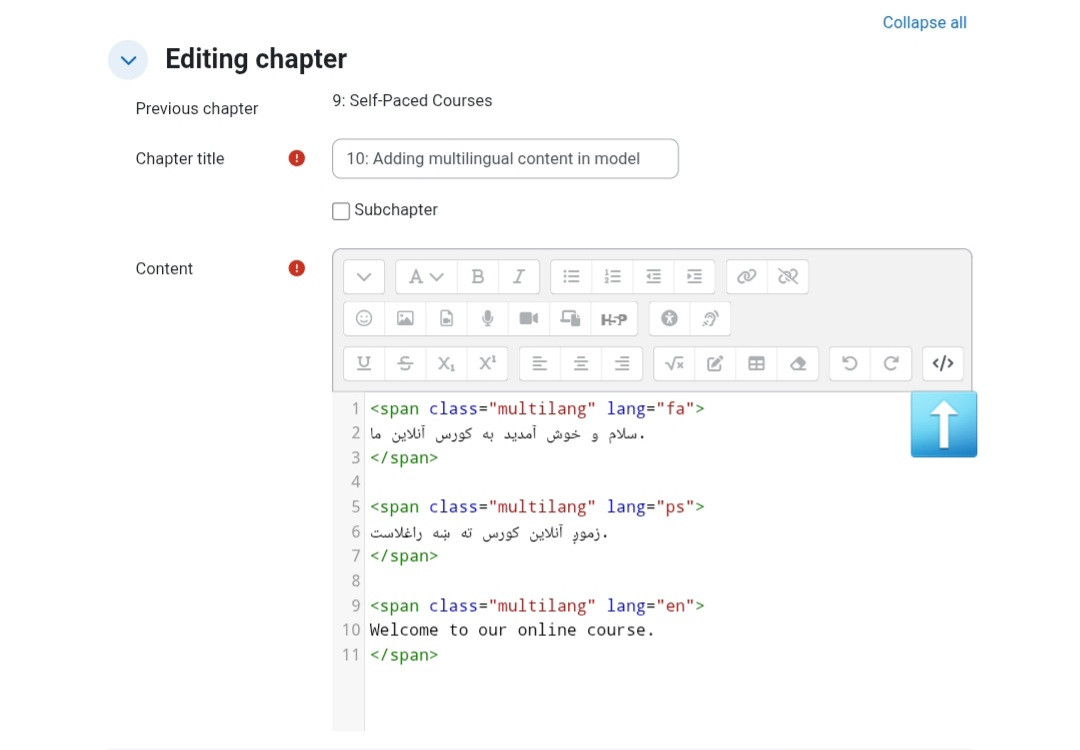Toggle the editor toolbar expand arrow
This screenshot has height=750, width=1080.
coord(364,277)
